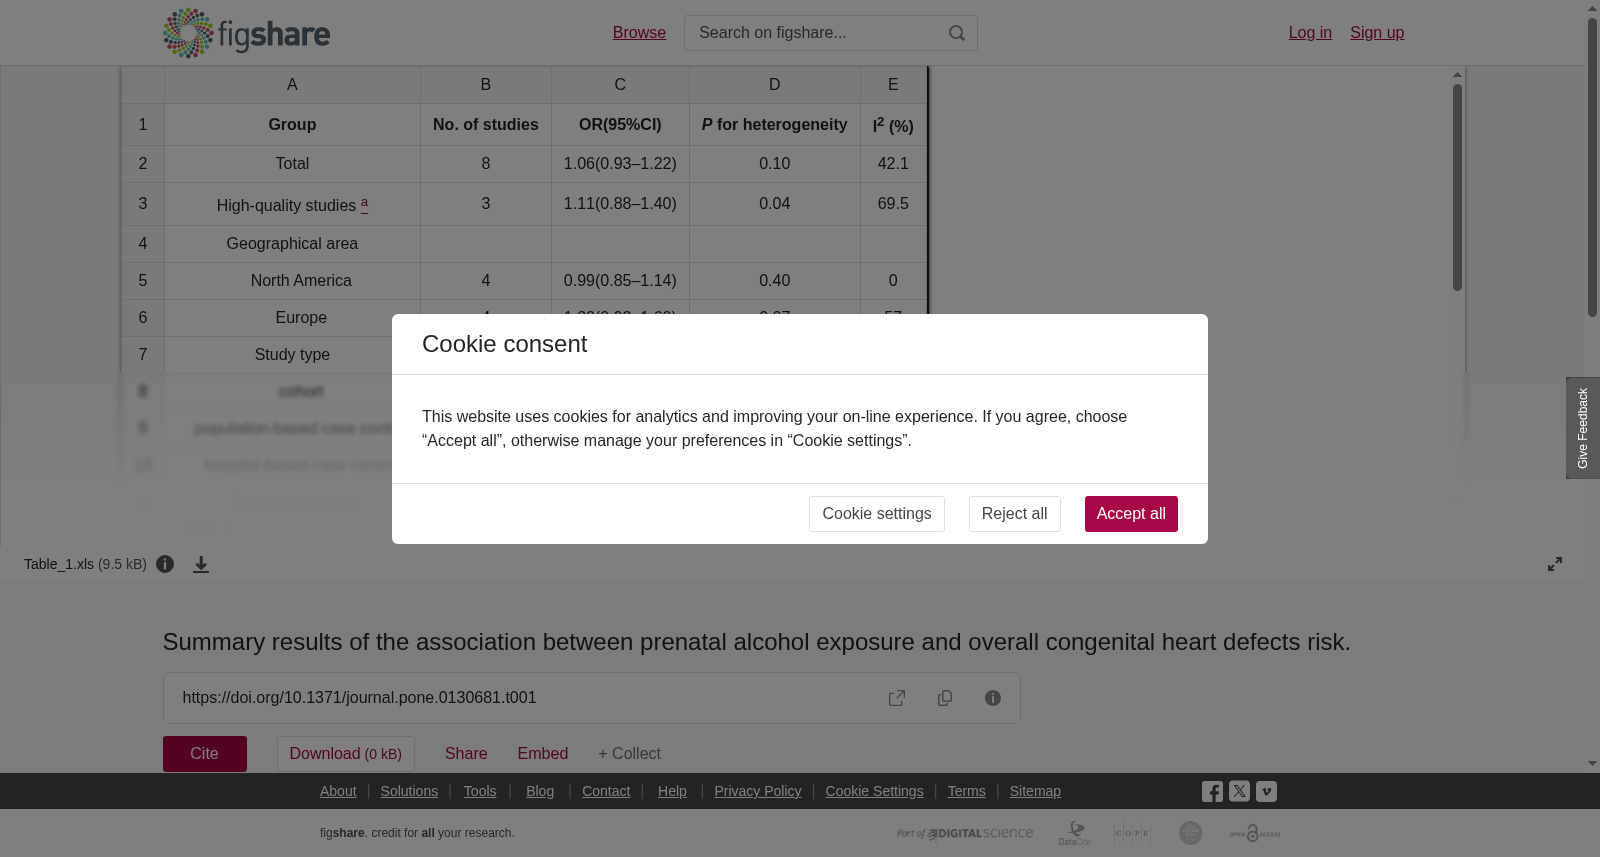The height and width of the screenshot is (857, 1600).
Task: Open the figshare Facebook page icon
Action: (1212, 792)
